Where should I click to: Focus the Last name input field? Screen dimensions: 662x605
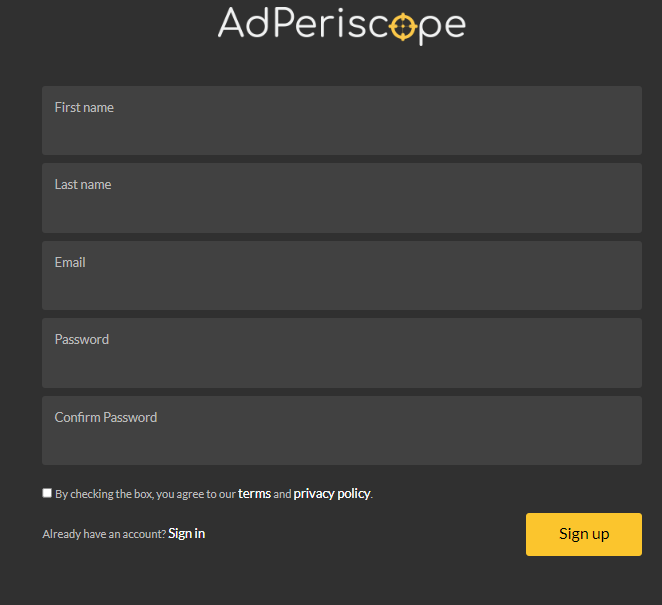pos(342,198)
